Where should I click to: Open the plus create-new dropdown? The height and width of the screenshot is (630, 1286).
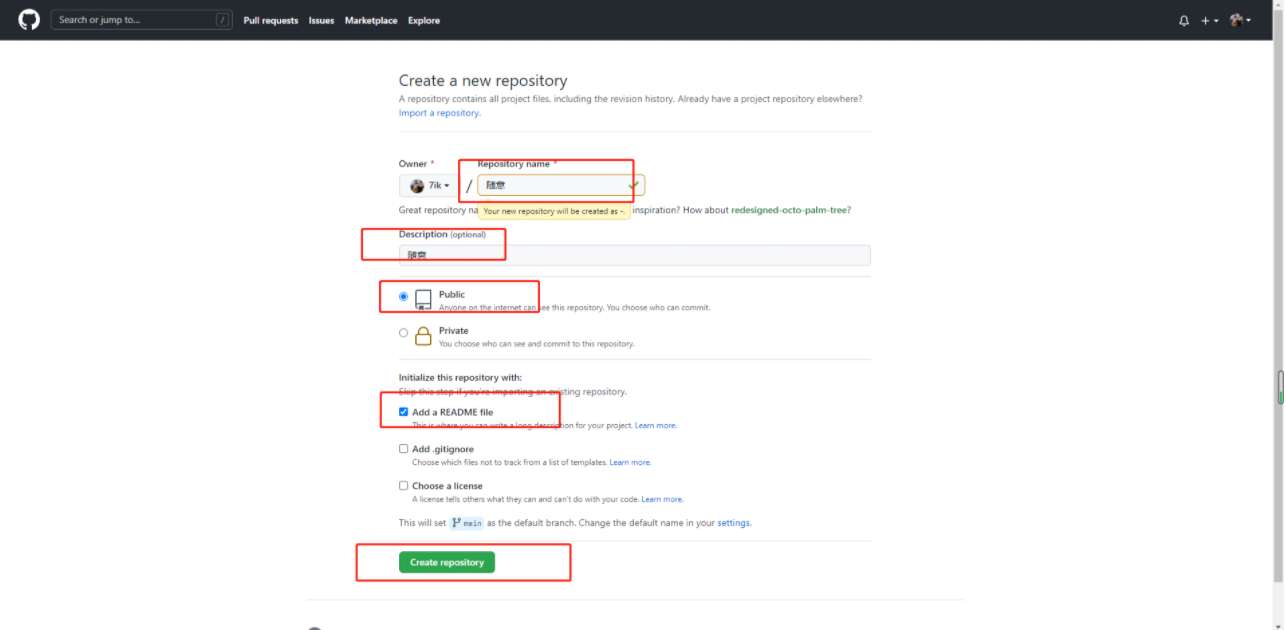point(1210,20)
